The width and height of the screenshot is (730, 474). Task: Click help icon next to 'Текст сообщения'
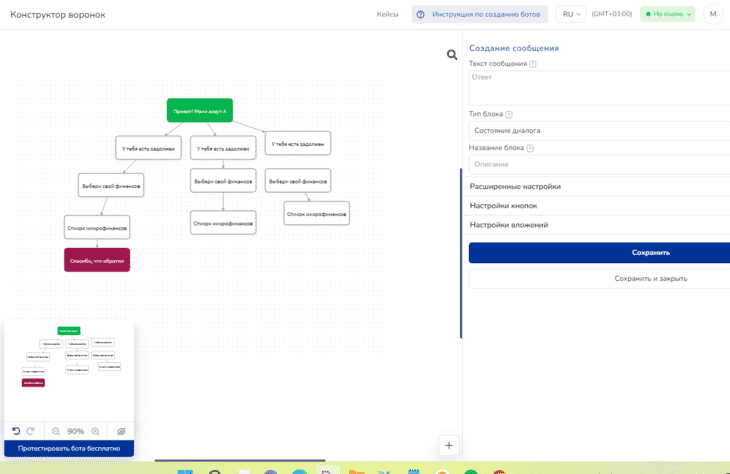[x=533, y=64]
